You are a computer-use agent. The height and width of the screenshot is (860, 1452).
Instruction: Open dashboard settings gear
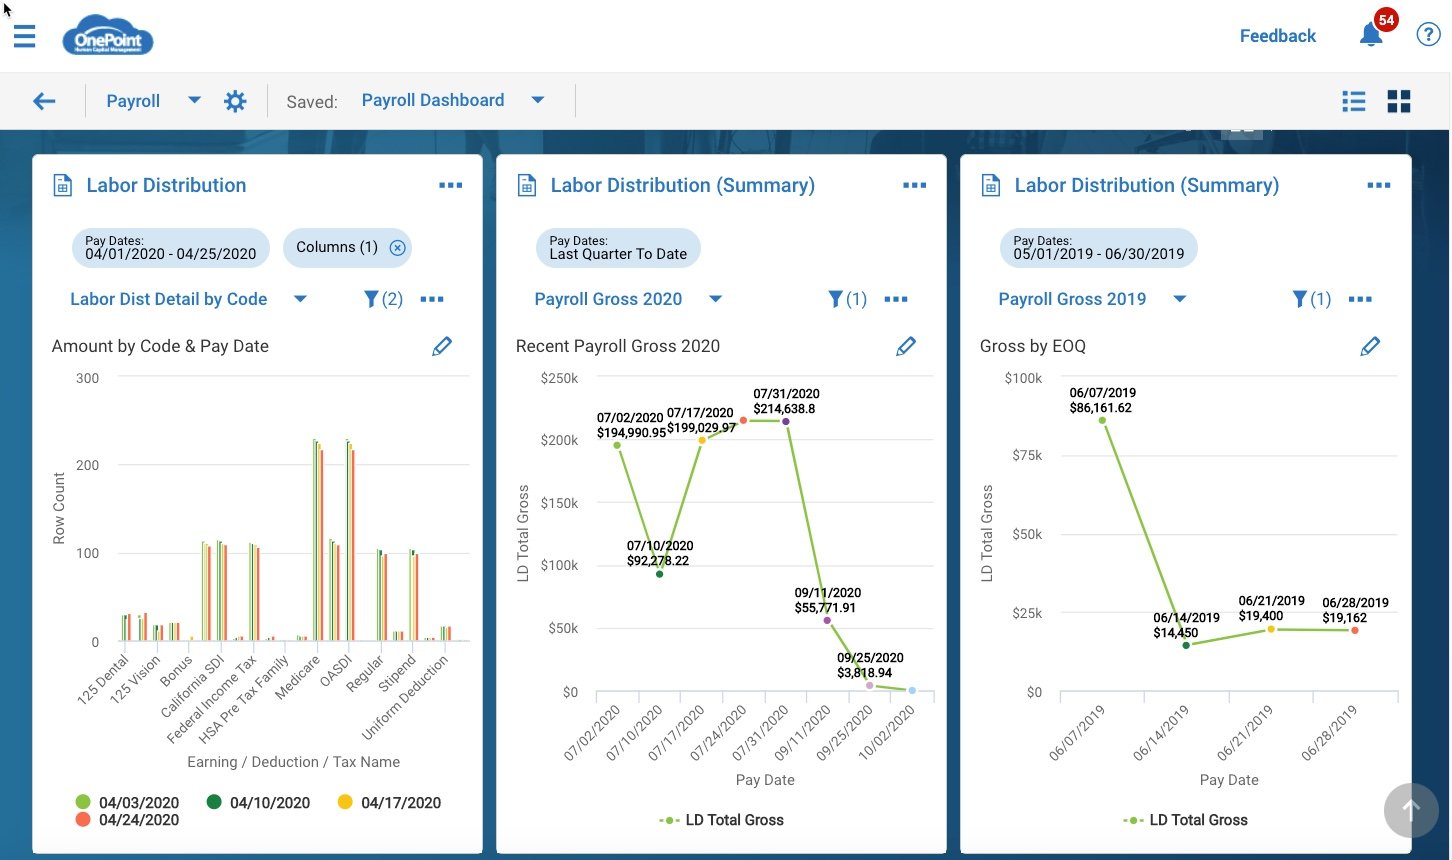click(x=235, y=101)
